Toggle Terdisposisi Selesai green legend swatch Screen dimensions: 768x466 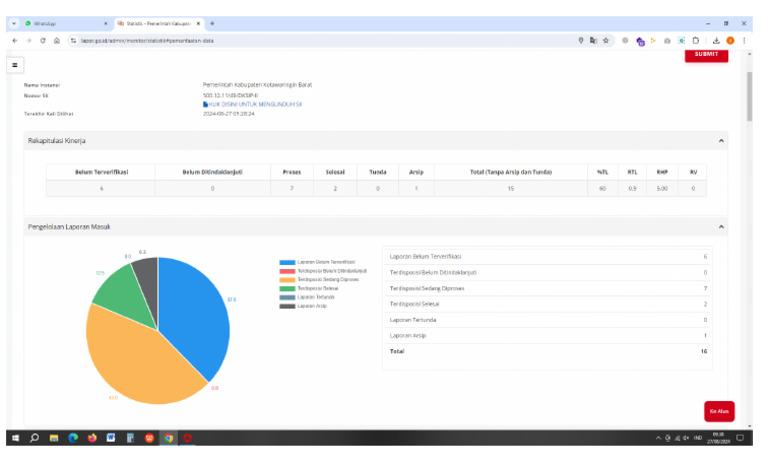coord(287,289)
